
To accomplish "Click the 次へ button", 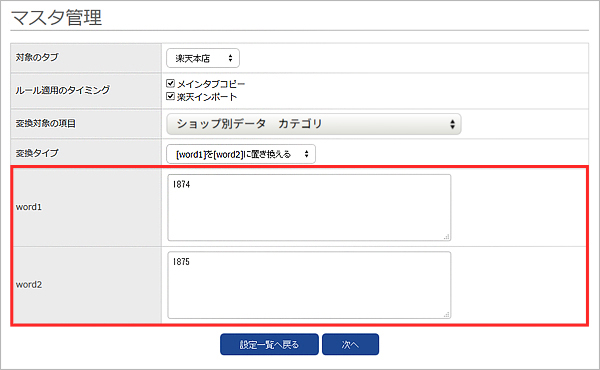I will click(350, 344).
